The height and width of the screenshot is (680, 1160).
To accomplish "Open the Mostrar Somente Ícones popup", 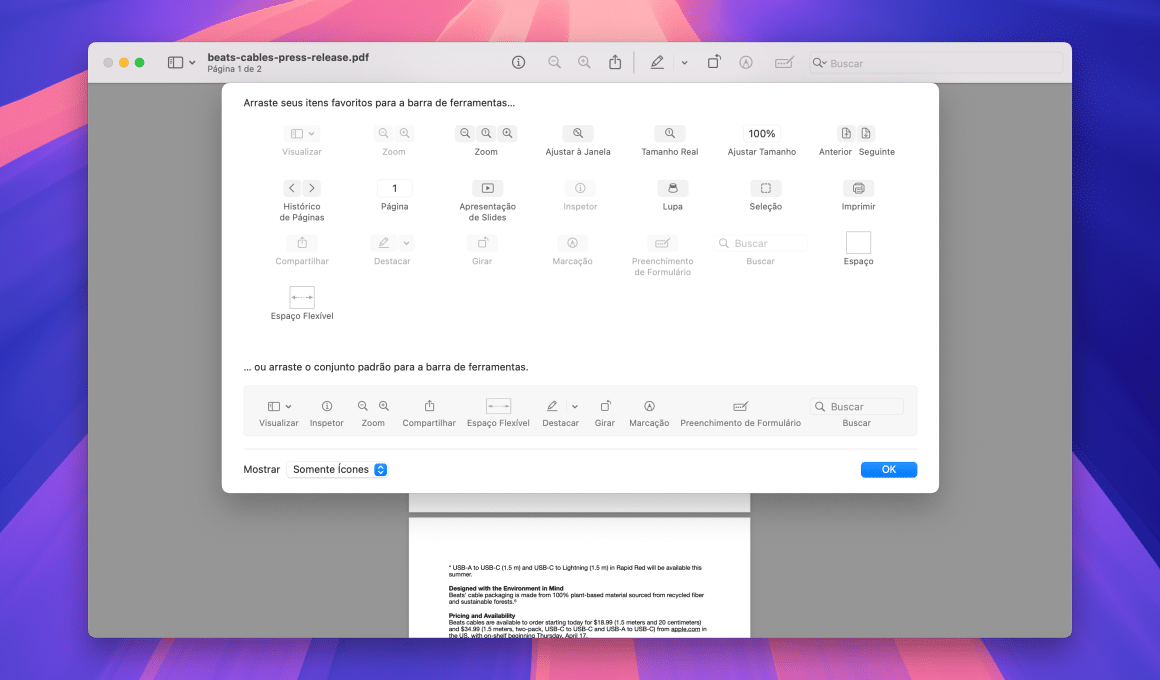I will pos(337,469).
